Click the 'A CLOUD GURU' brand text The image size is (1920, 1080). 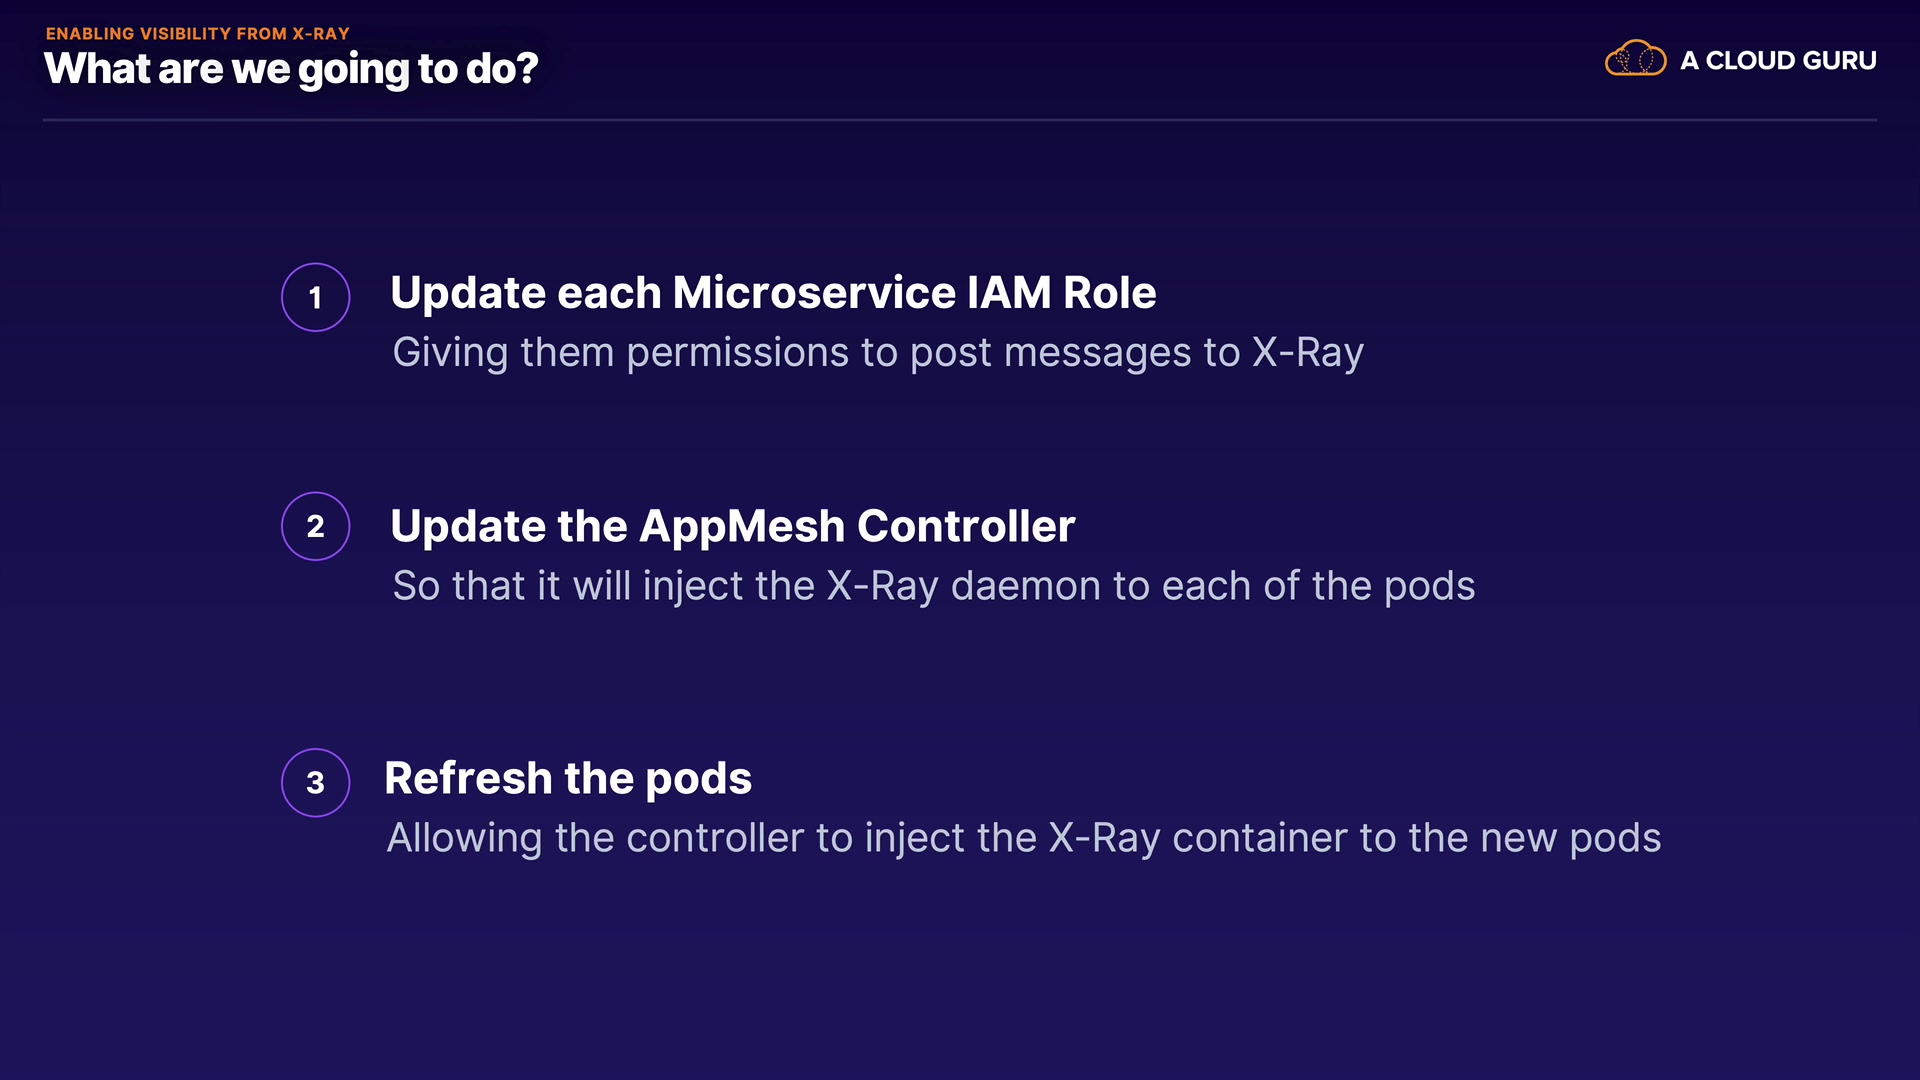click(1777, 60)
